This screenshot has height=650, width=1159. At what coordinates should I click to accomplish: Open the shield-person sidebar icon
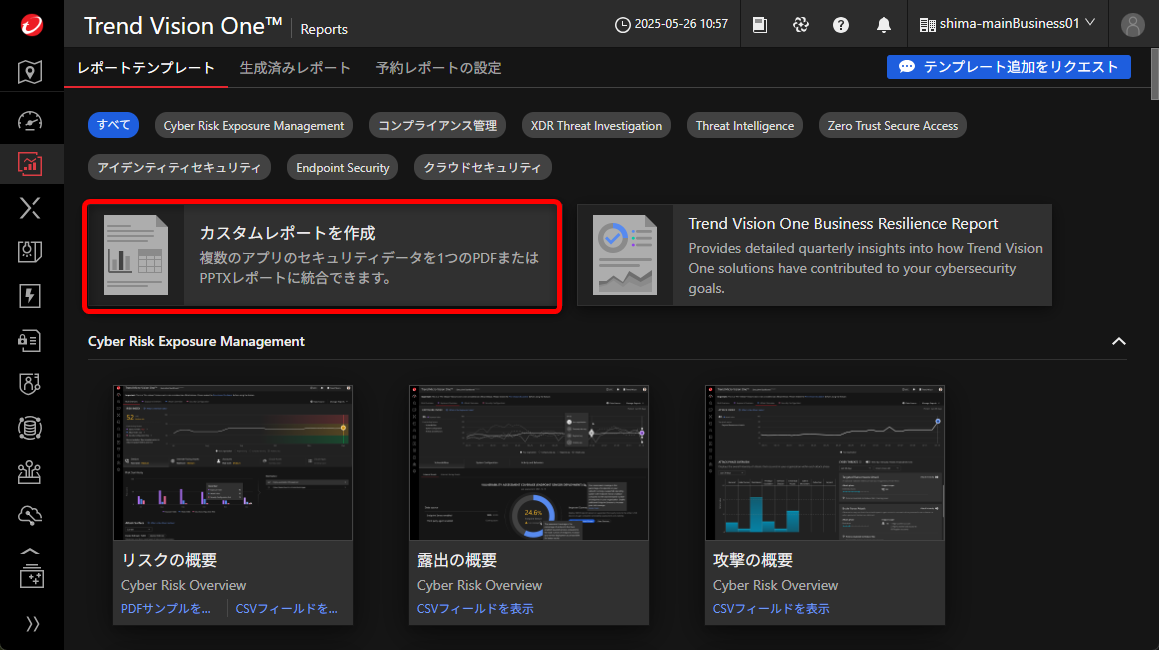(30, 384)
